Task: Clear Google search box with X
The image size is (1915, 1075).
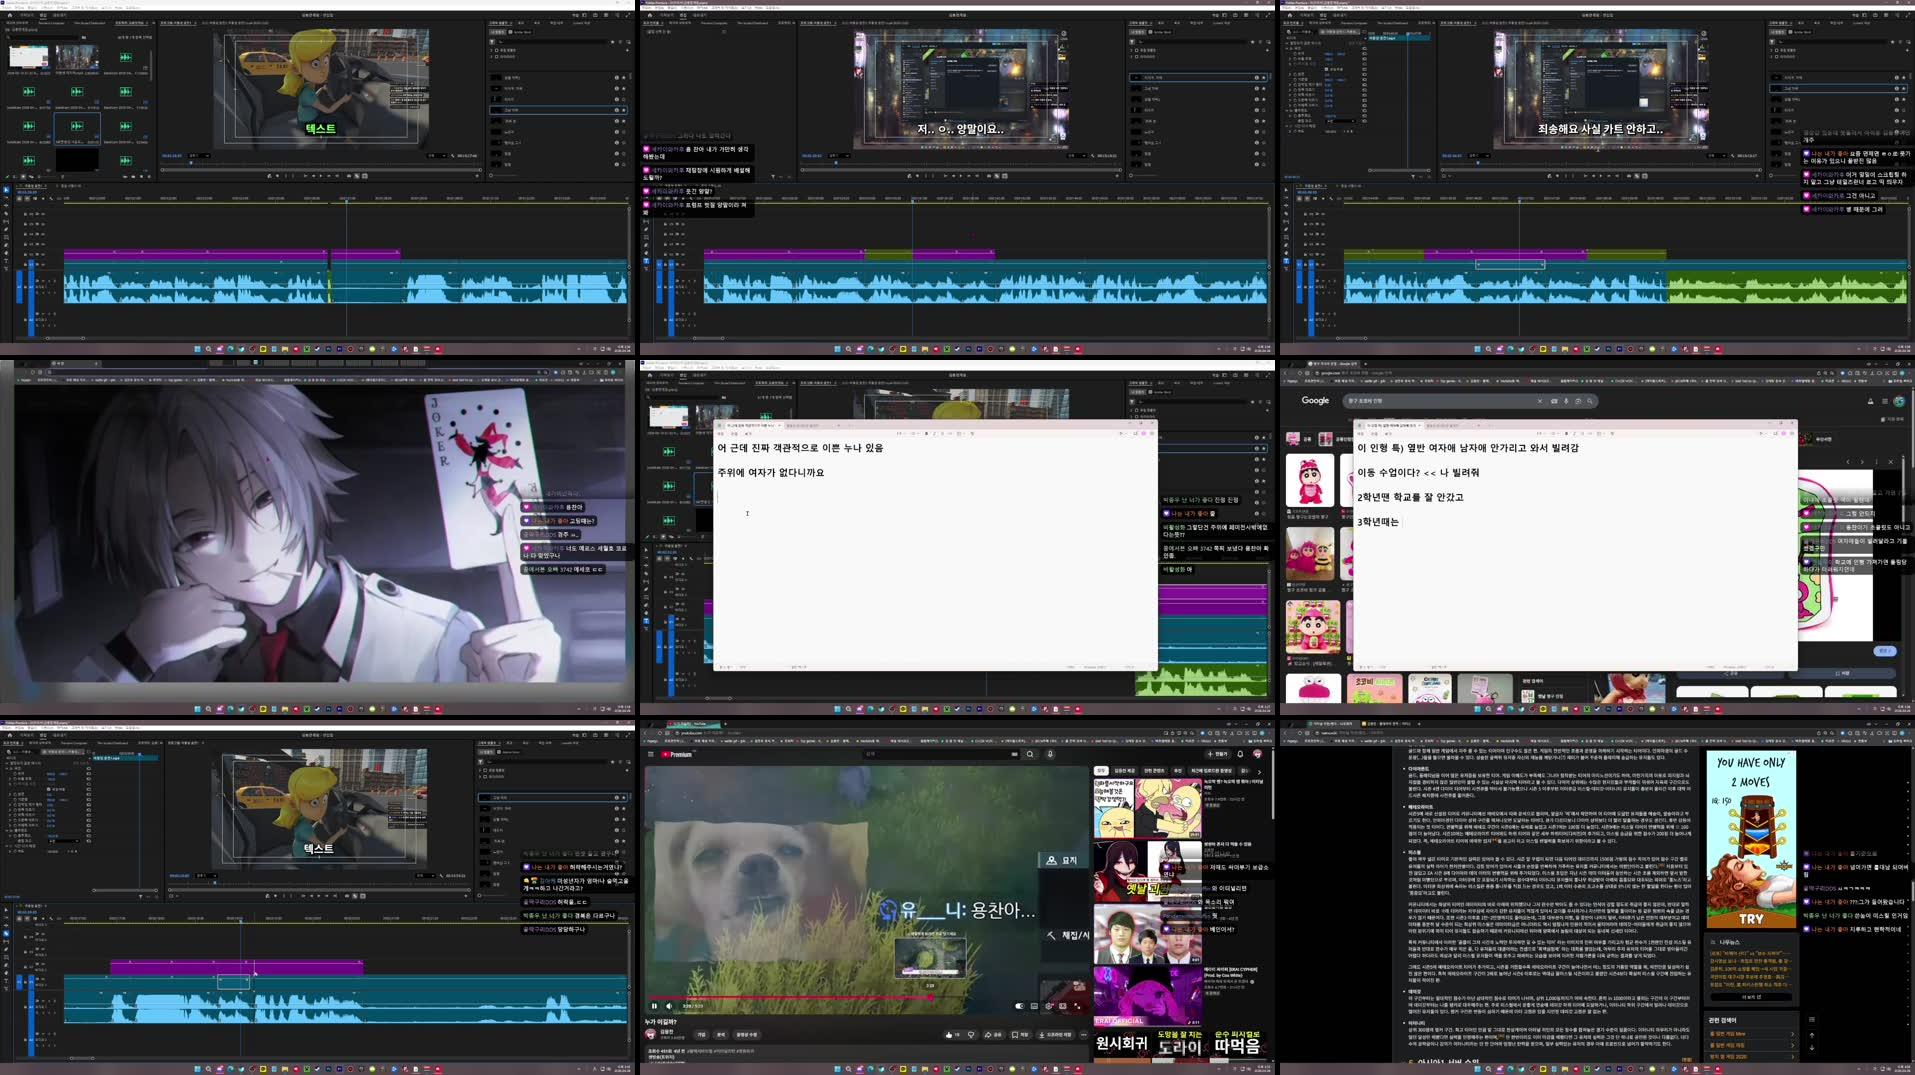Action: 1540,401
